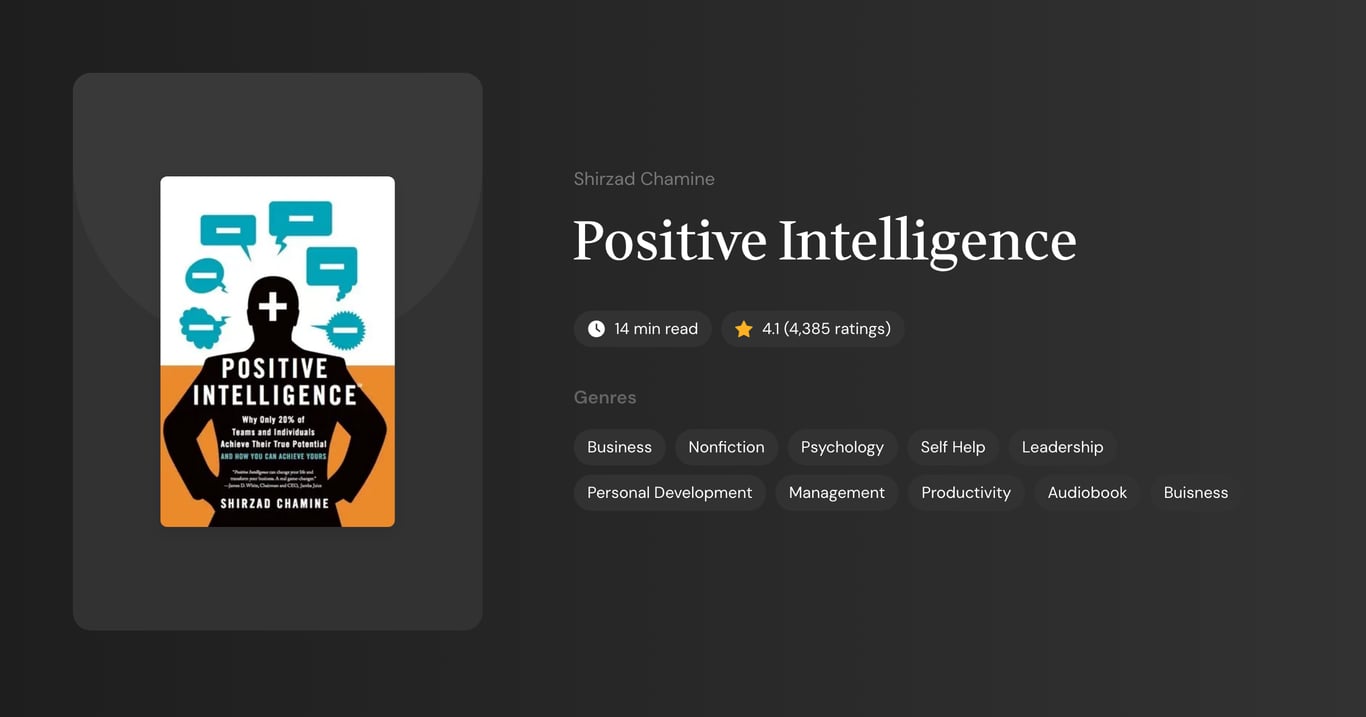Viewport: 1366px width, 717px height.
Task: Select the Nonfiction genre tag
Action: point(726,447)
